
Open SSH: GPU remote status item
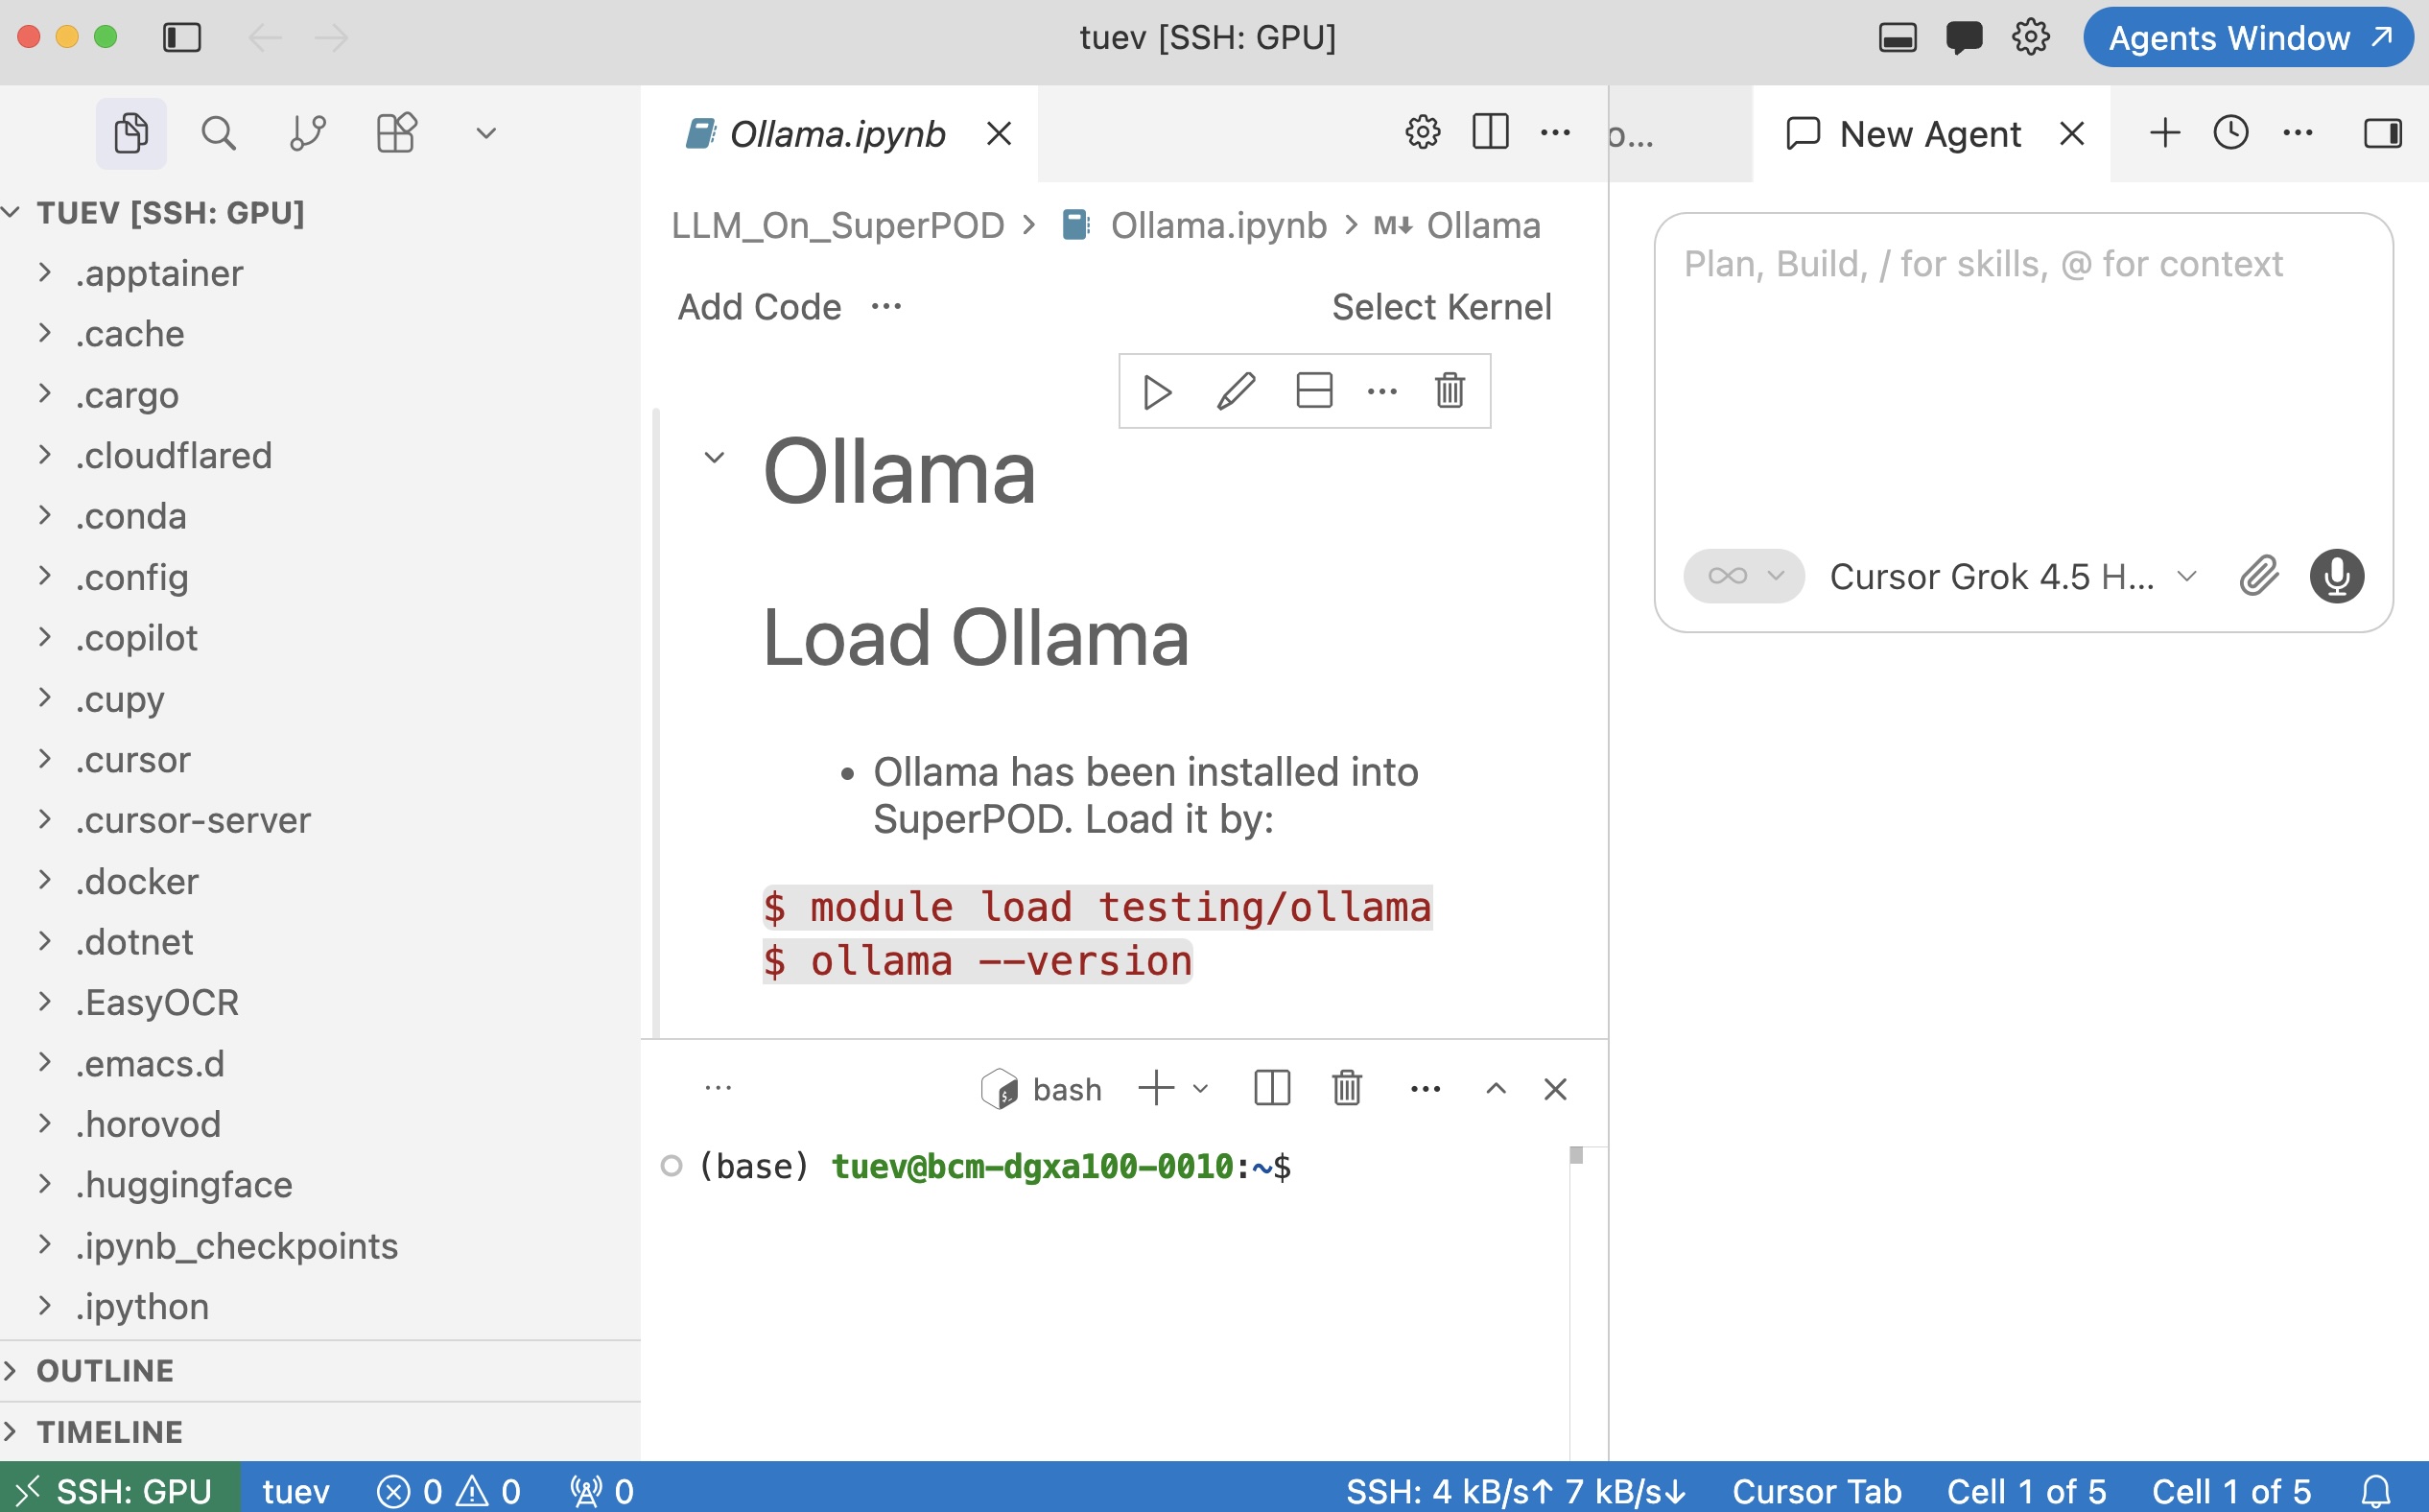[x=120, y=1491]
